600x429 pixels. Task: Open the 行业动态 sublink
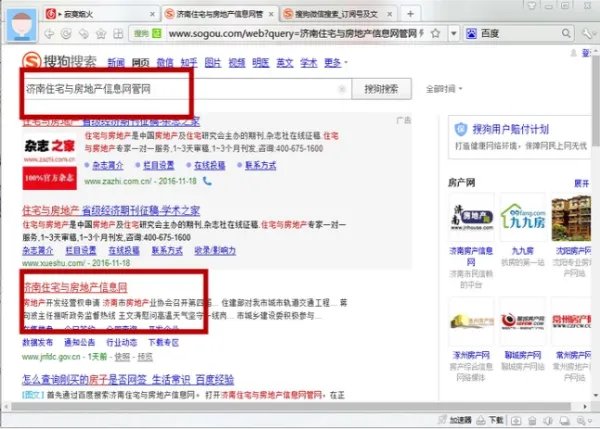[x=121, y=342]
